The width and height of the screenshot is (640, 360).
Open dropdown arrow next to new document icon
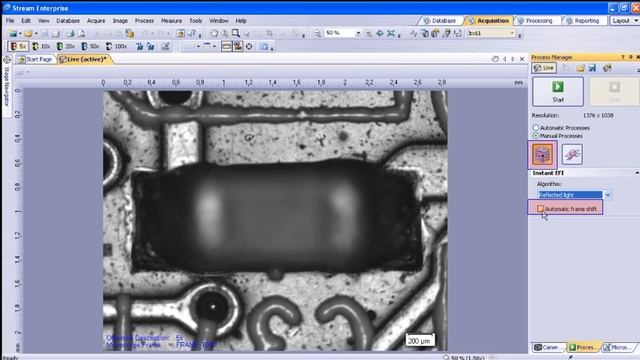pos(20,33)
